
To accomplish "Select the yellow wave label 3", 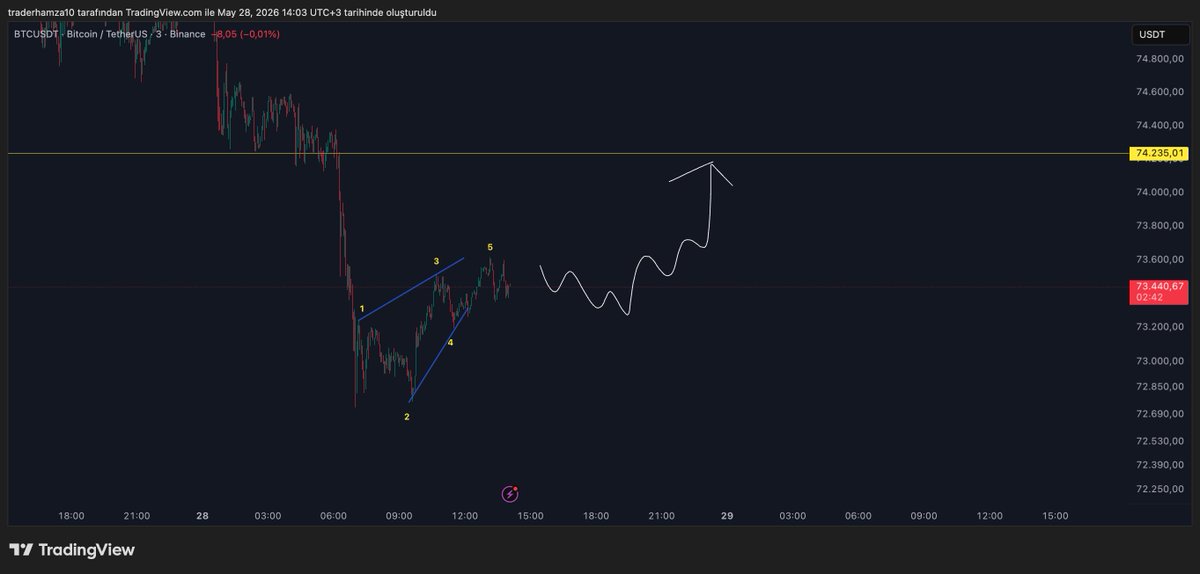I will click(x=436, y=261).
